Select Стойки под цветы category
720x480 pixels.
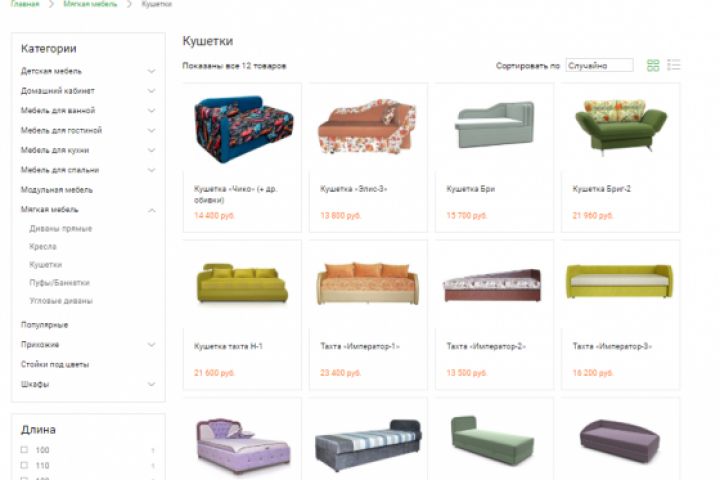pos(55,364)
